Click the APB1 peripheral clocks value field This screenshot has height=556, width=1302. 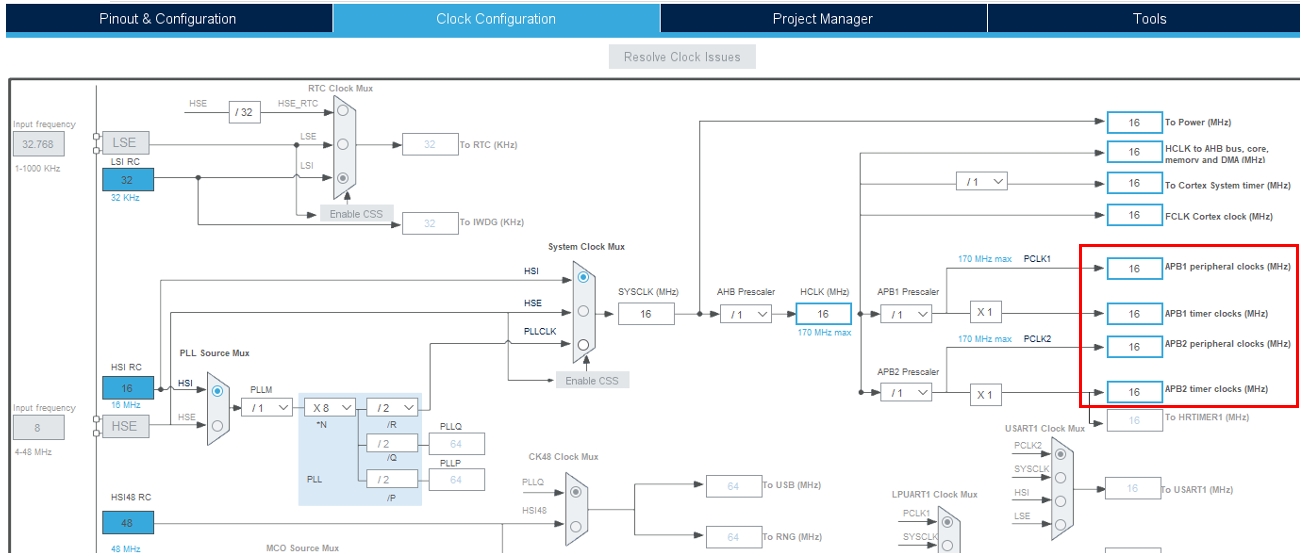tap(1134, 268)
